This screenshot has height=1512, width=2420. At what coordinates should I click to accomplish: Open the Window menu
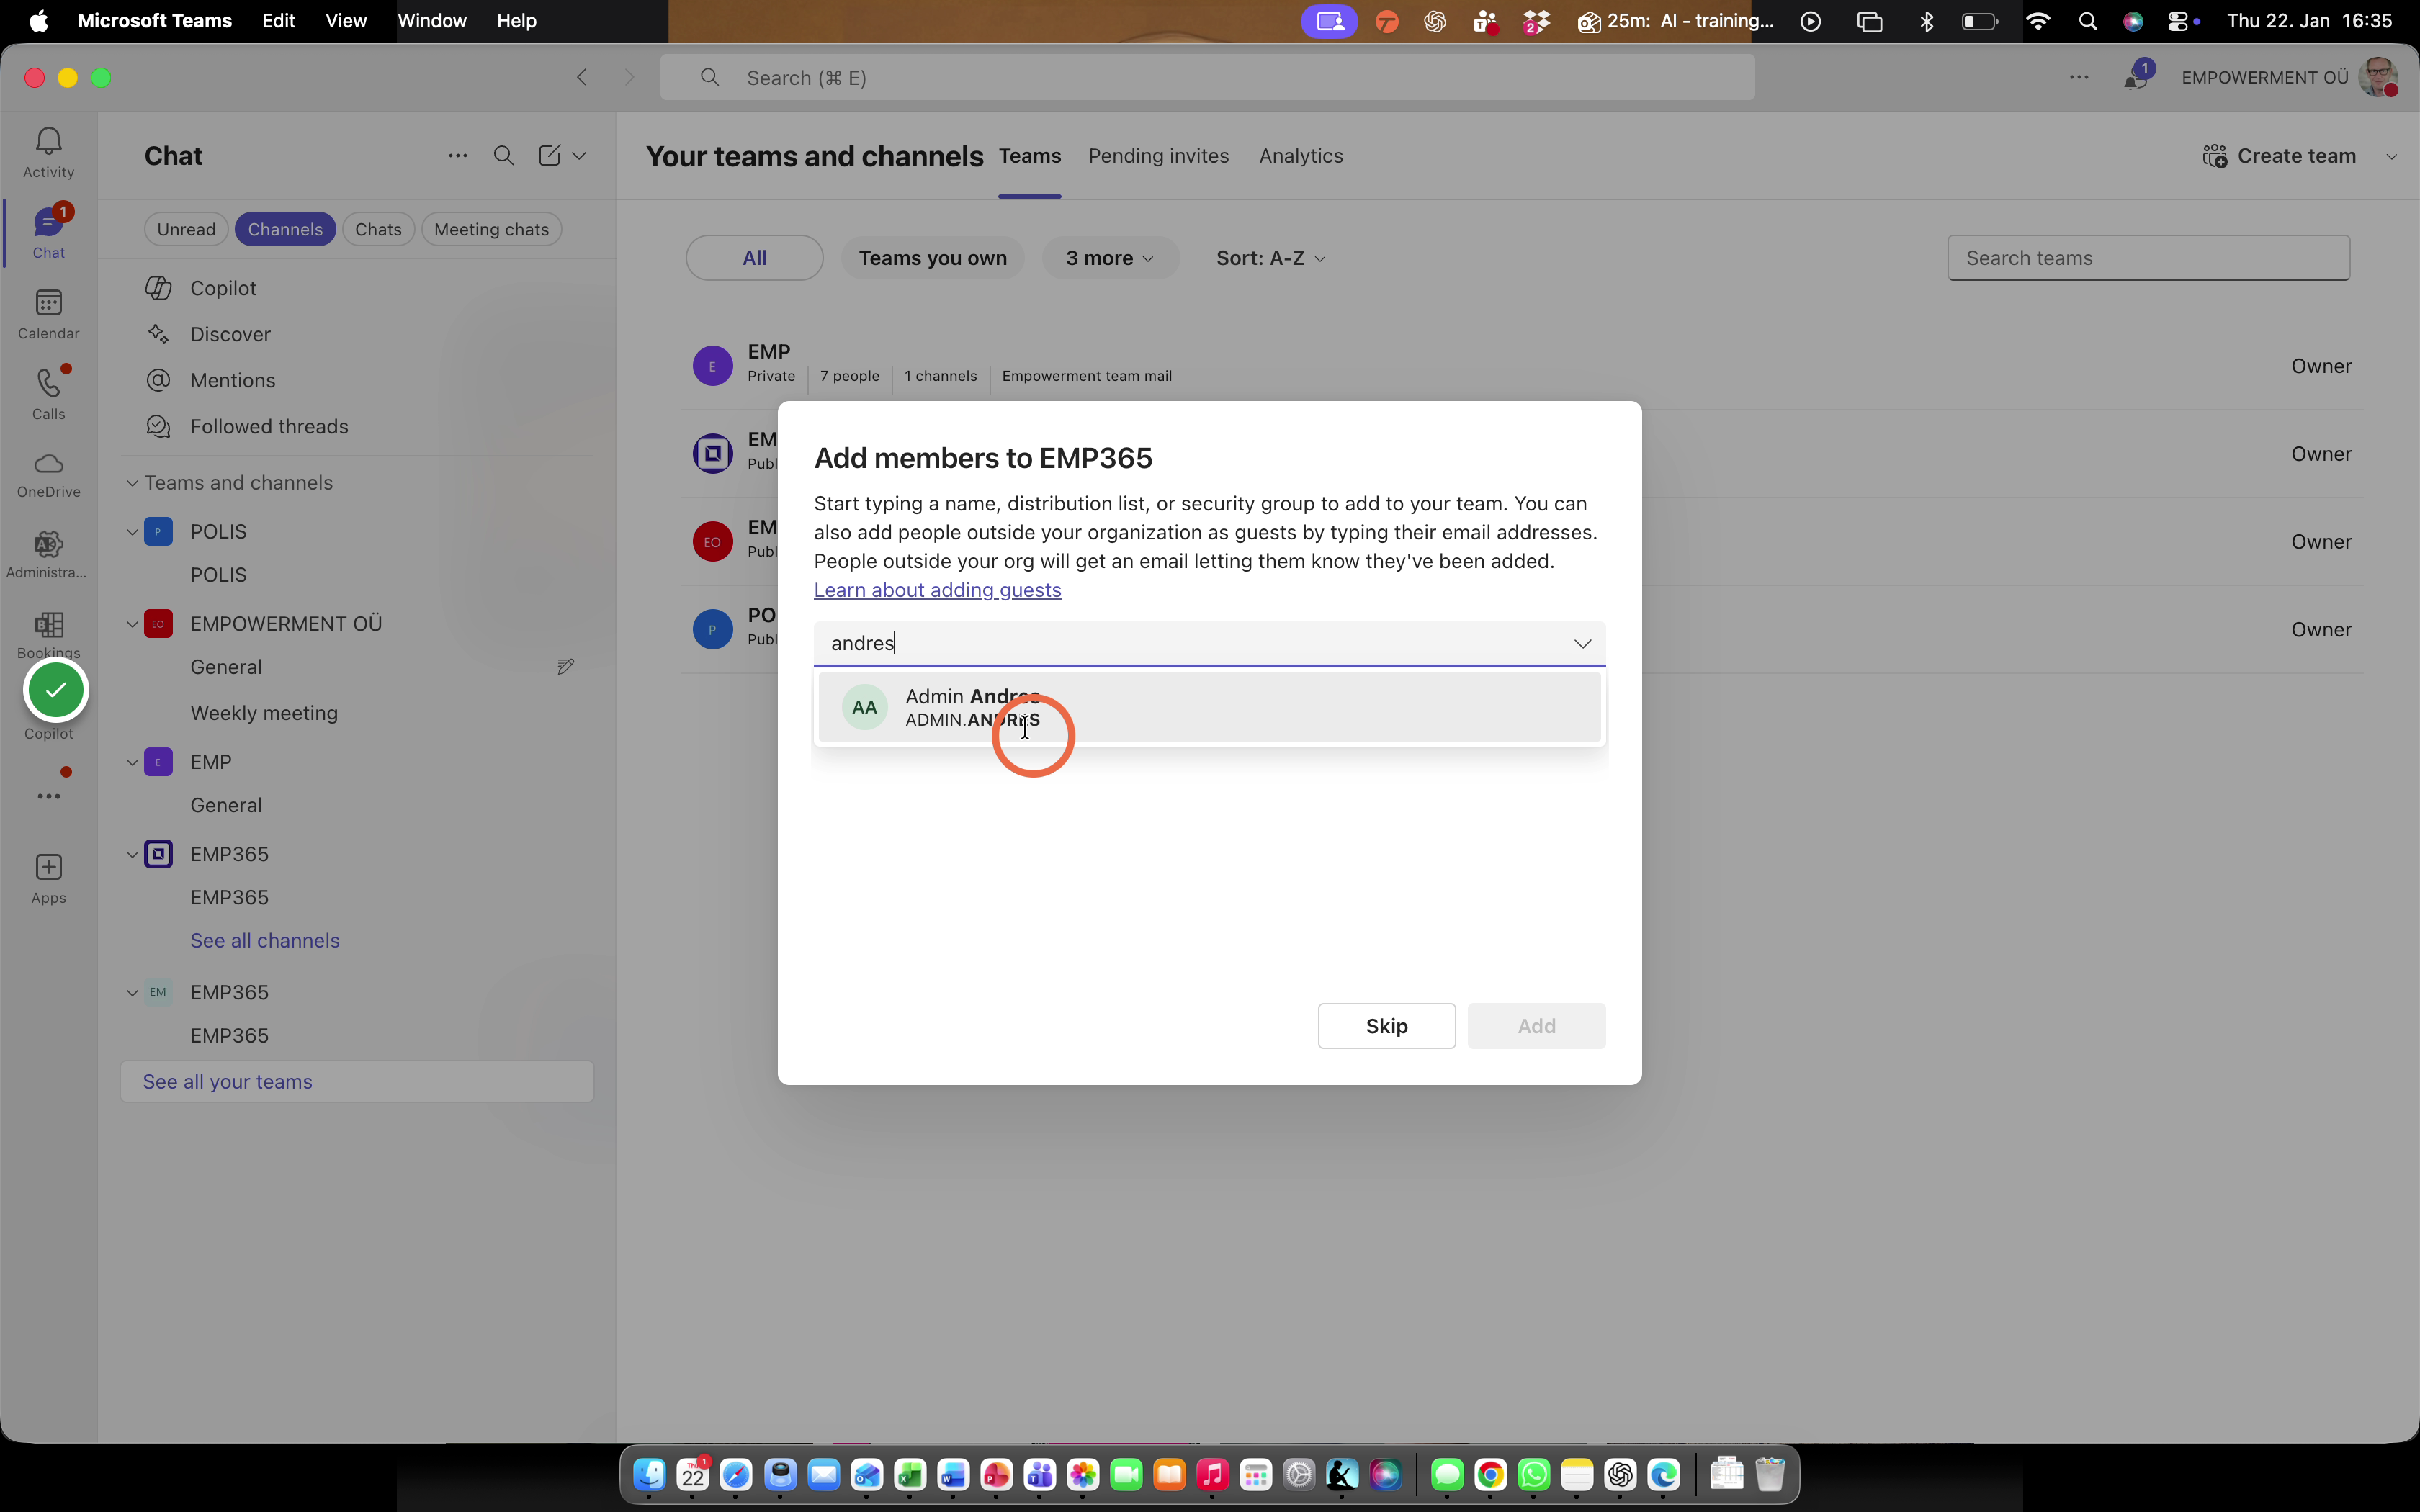click(432, 21)
